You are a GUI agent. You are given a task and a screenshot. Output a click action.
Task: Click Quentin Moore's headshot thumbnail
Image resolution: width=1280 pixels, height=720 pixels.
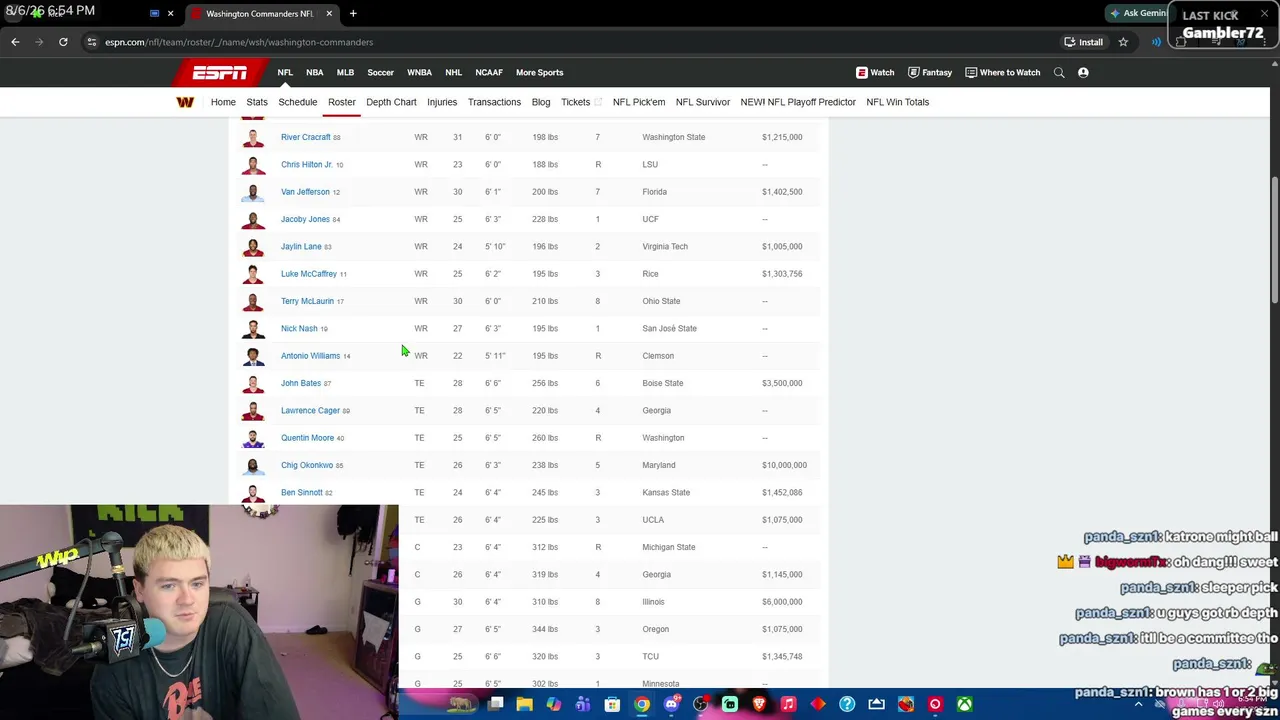[253, 438]
